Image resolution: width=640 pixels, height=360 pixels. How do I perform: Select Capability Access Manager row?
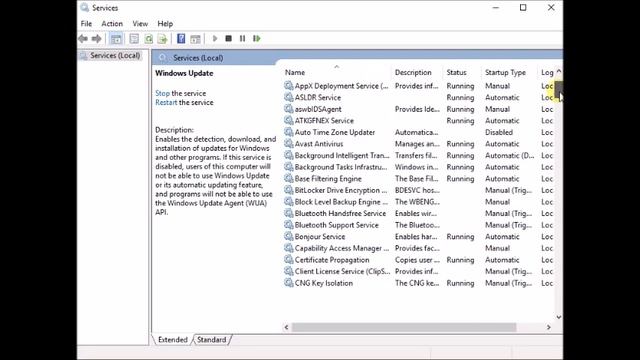pos(418,248)
